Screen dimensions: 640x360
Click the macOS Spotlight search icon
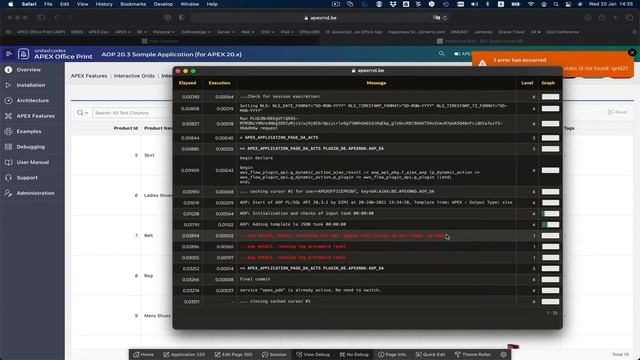(556, 4)
